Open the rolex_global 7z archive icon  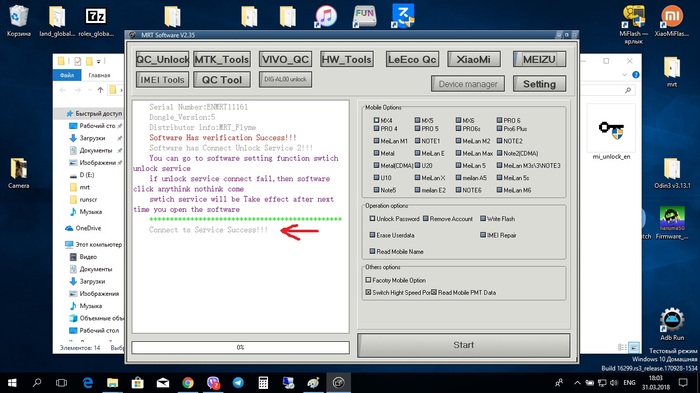(96, 20)
